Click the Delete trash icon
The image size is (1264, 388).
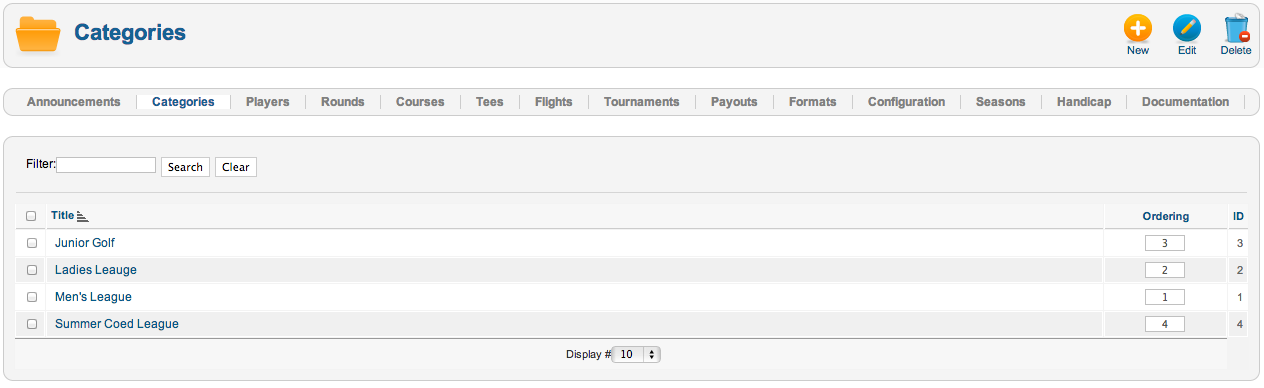point(1236,28)
